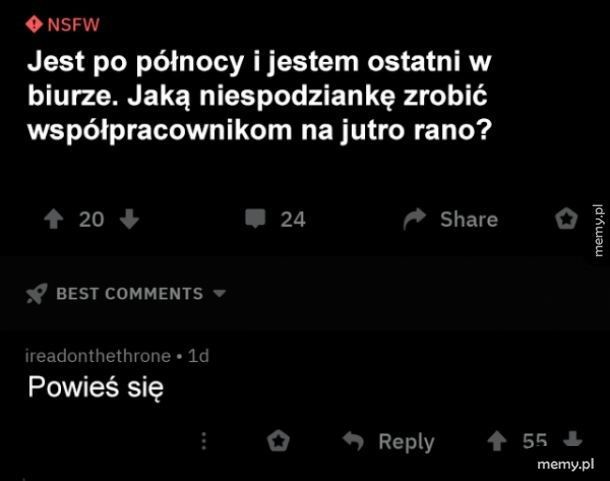Click the reply arrow icon on comment
Viewport: 610px width, 481px height.
353,441
